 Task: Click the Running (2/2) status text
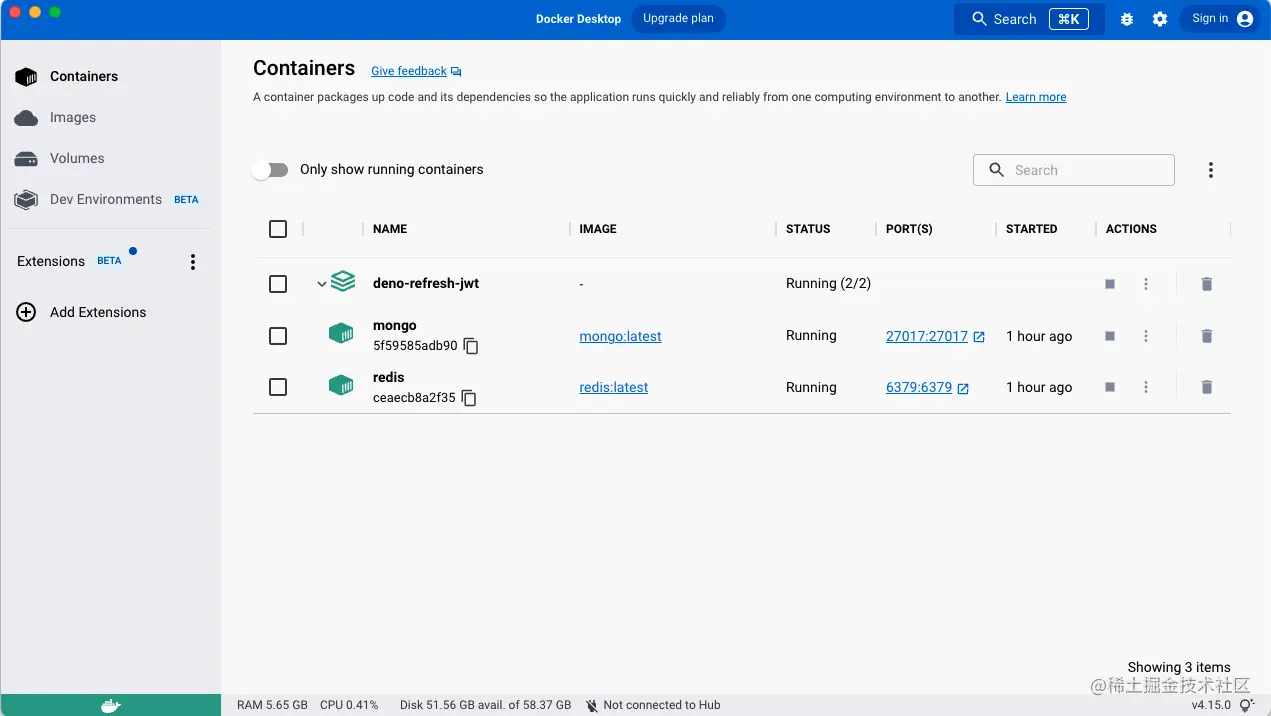coord(828,284)
